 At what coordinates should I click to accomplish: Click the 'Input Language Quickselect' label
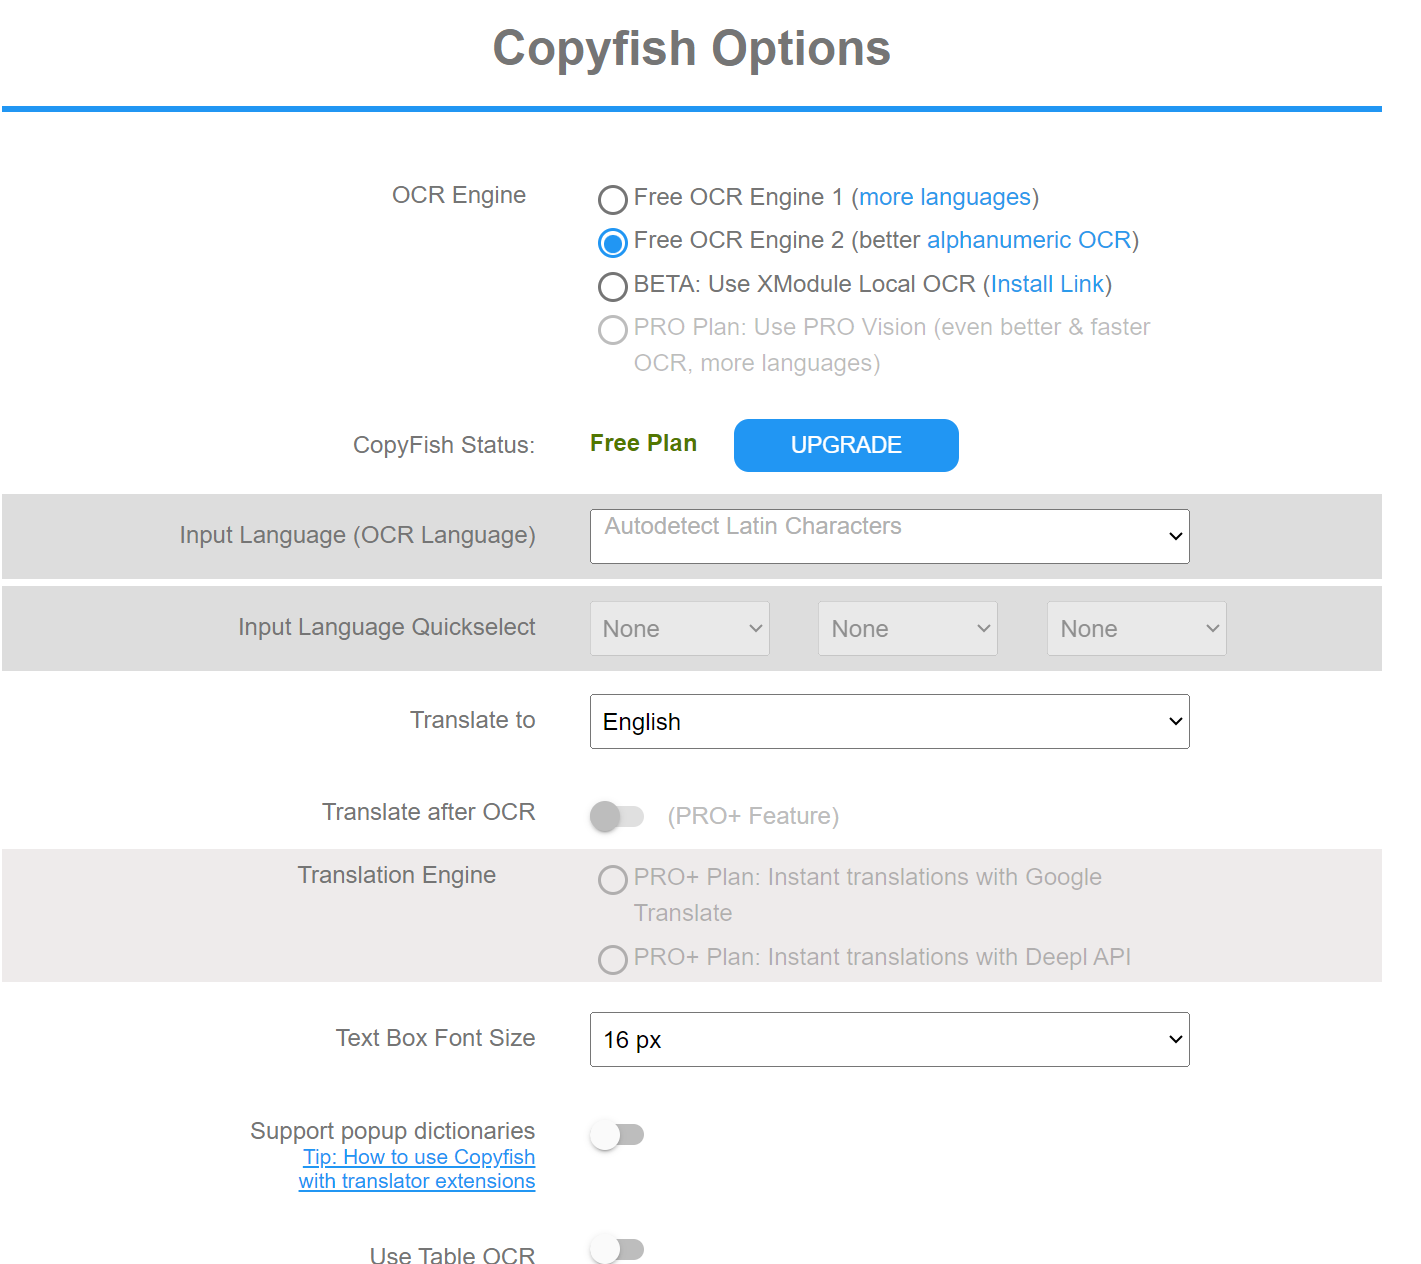(387, 627)
